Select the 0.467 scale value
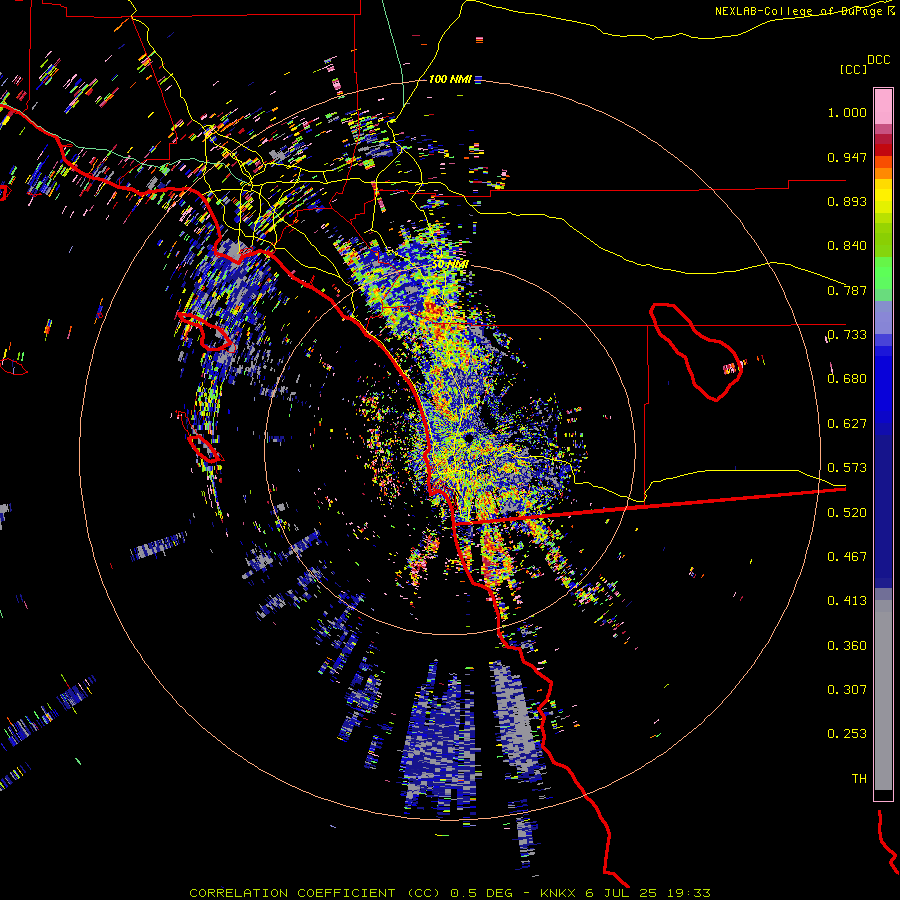This screenshot has width=900, height=900. point(847,557)
